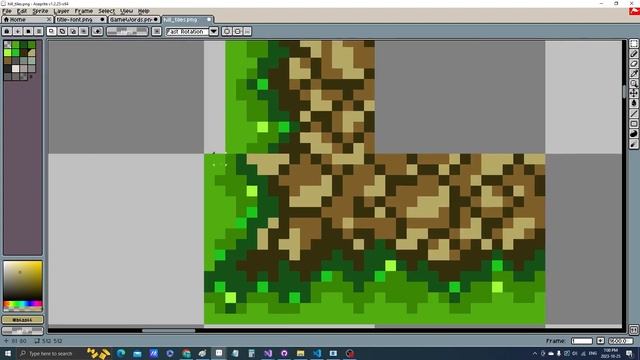Close the Home tab
Screen dimensions: 640x360
(x=49, y=19)
